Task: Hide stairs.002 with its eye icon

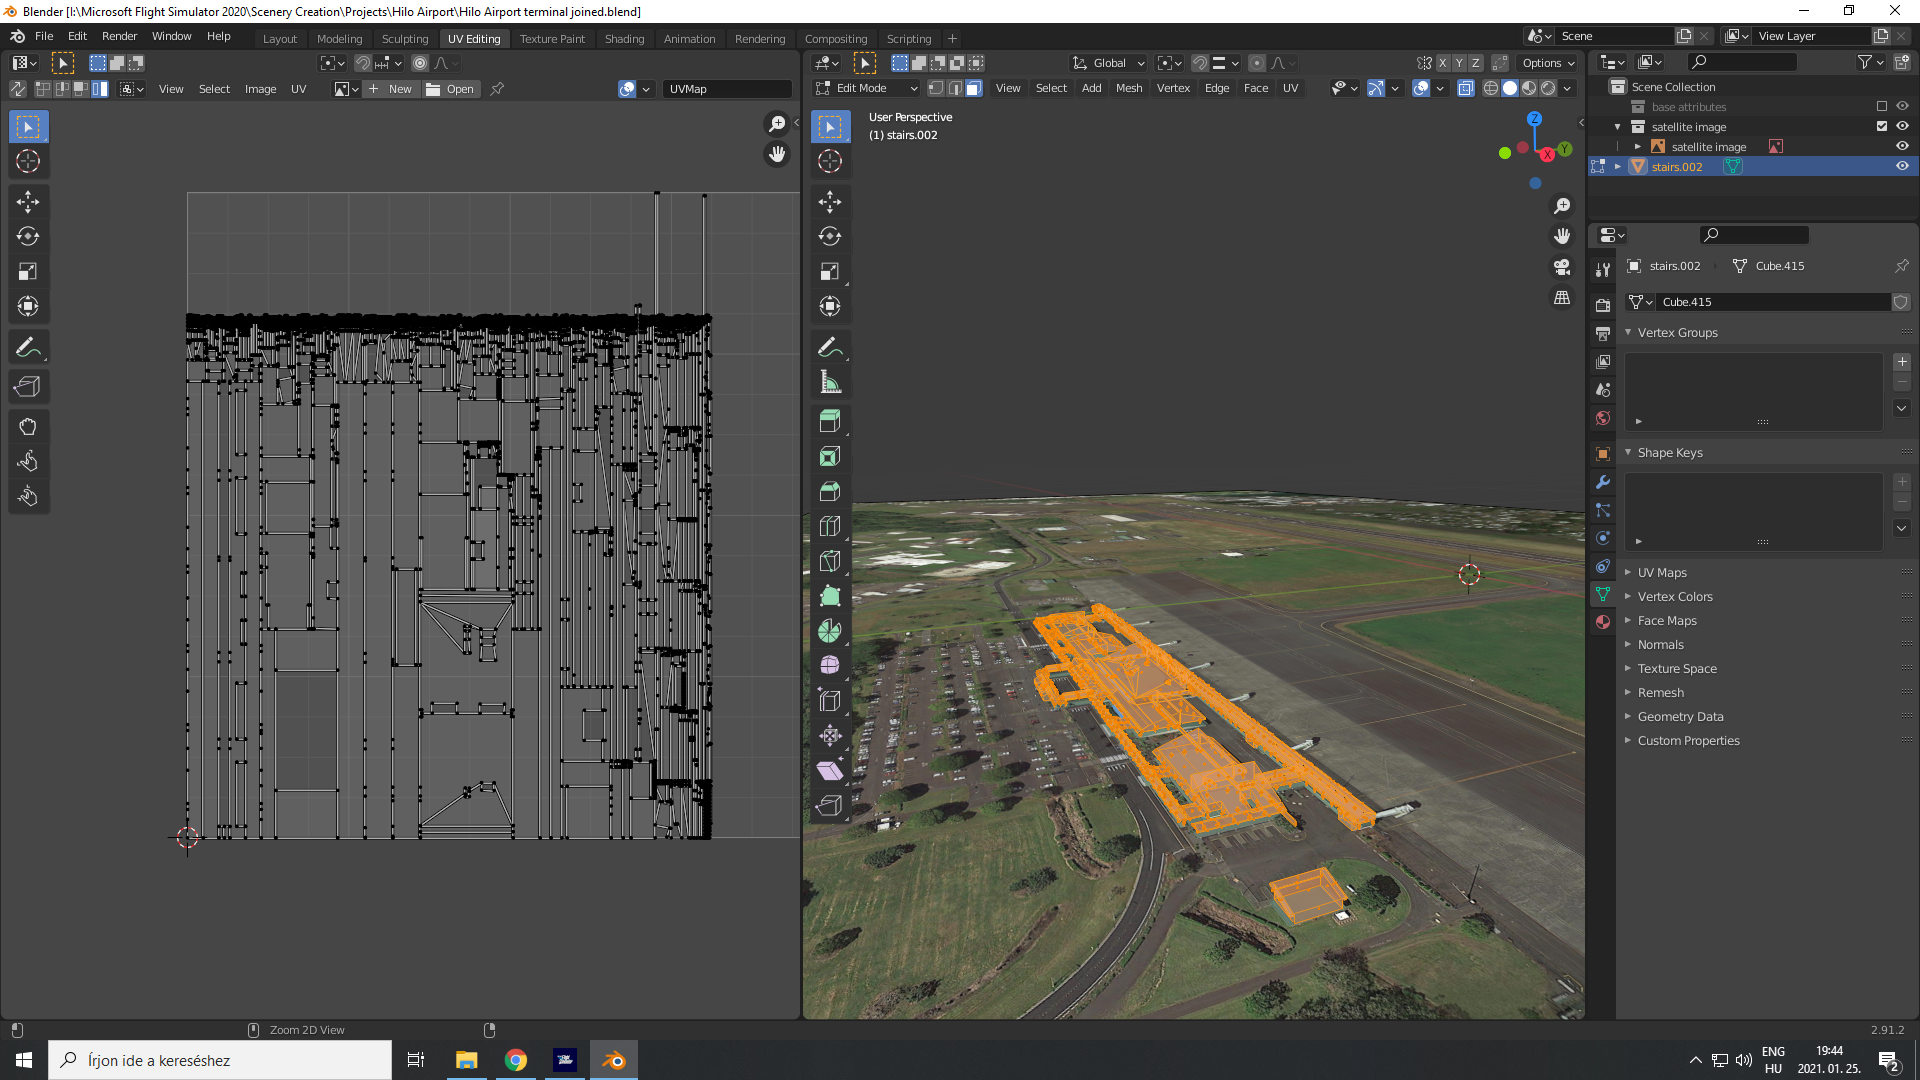Action: coord(1902,166)
